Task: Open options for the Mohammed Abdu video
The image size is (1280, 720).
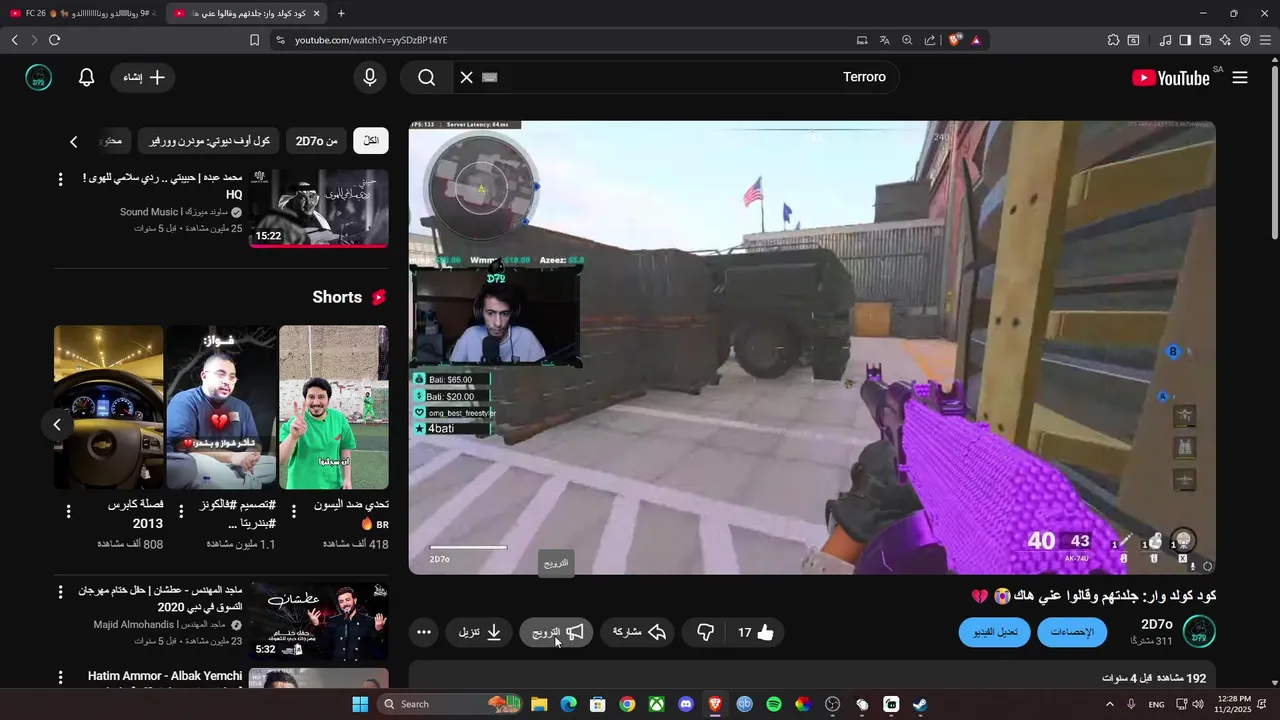Action: (x=60, y=179)
